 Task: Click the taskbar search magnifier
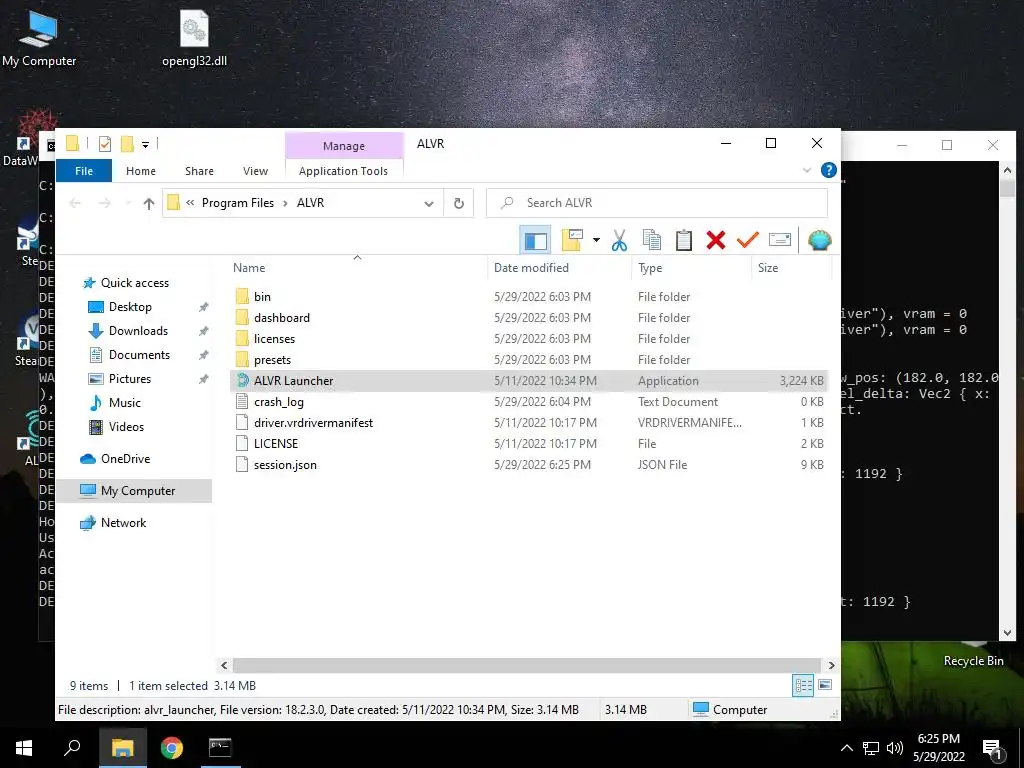click(72, 748)
